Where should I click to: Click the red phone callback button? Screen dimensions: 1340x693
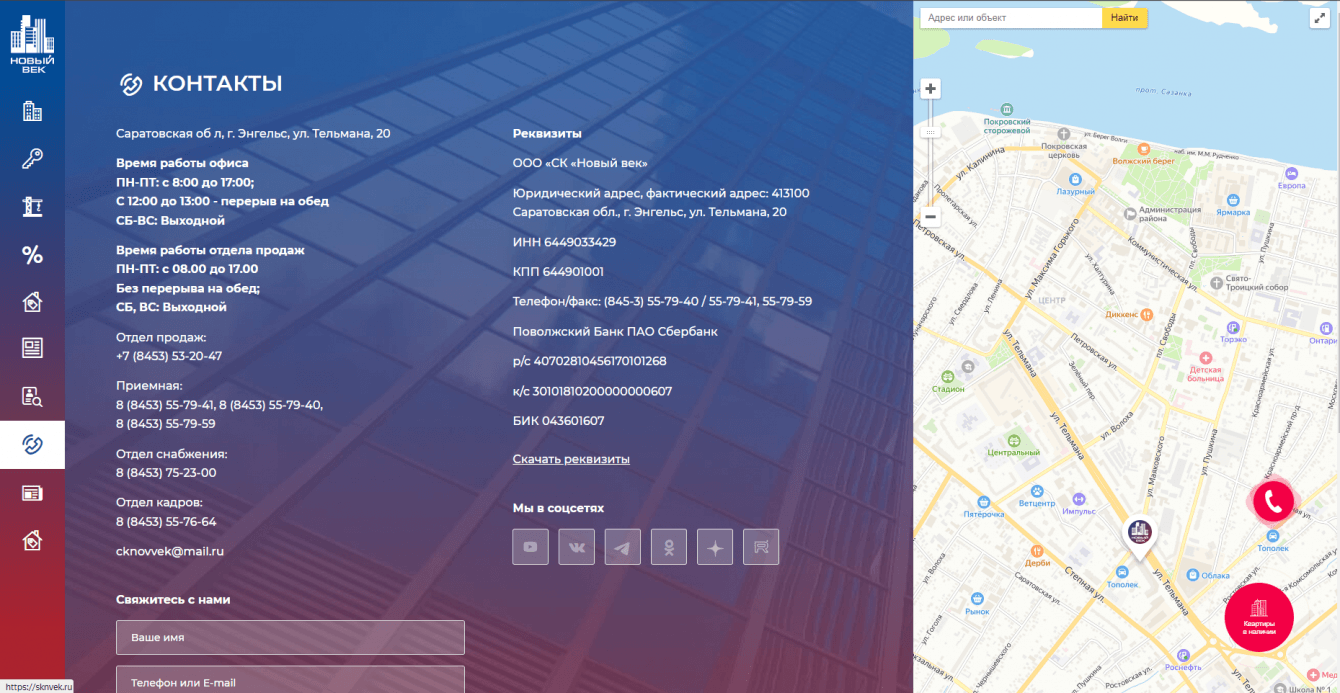point(1273,502)
